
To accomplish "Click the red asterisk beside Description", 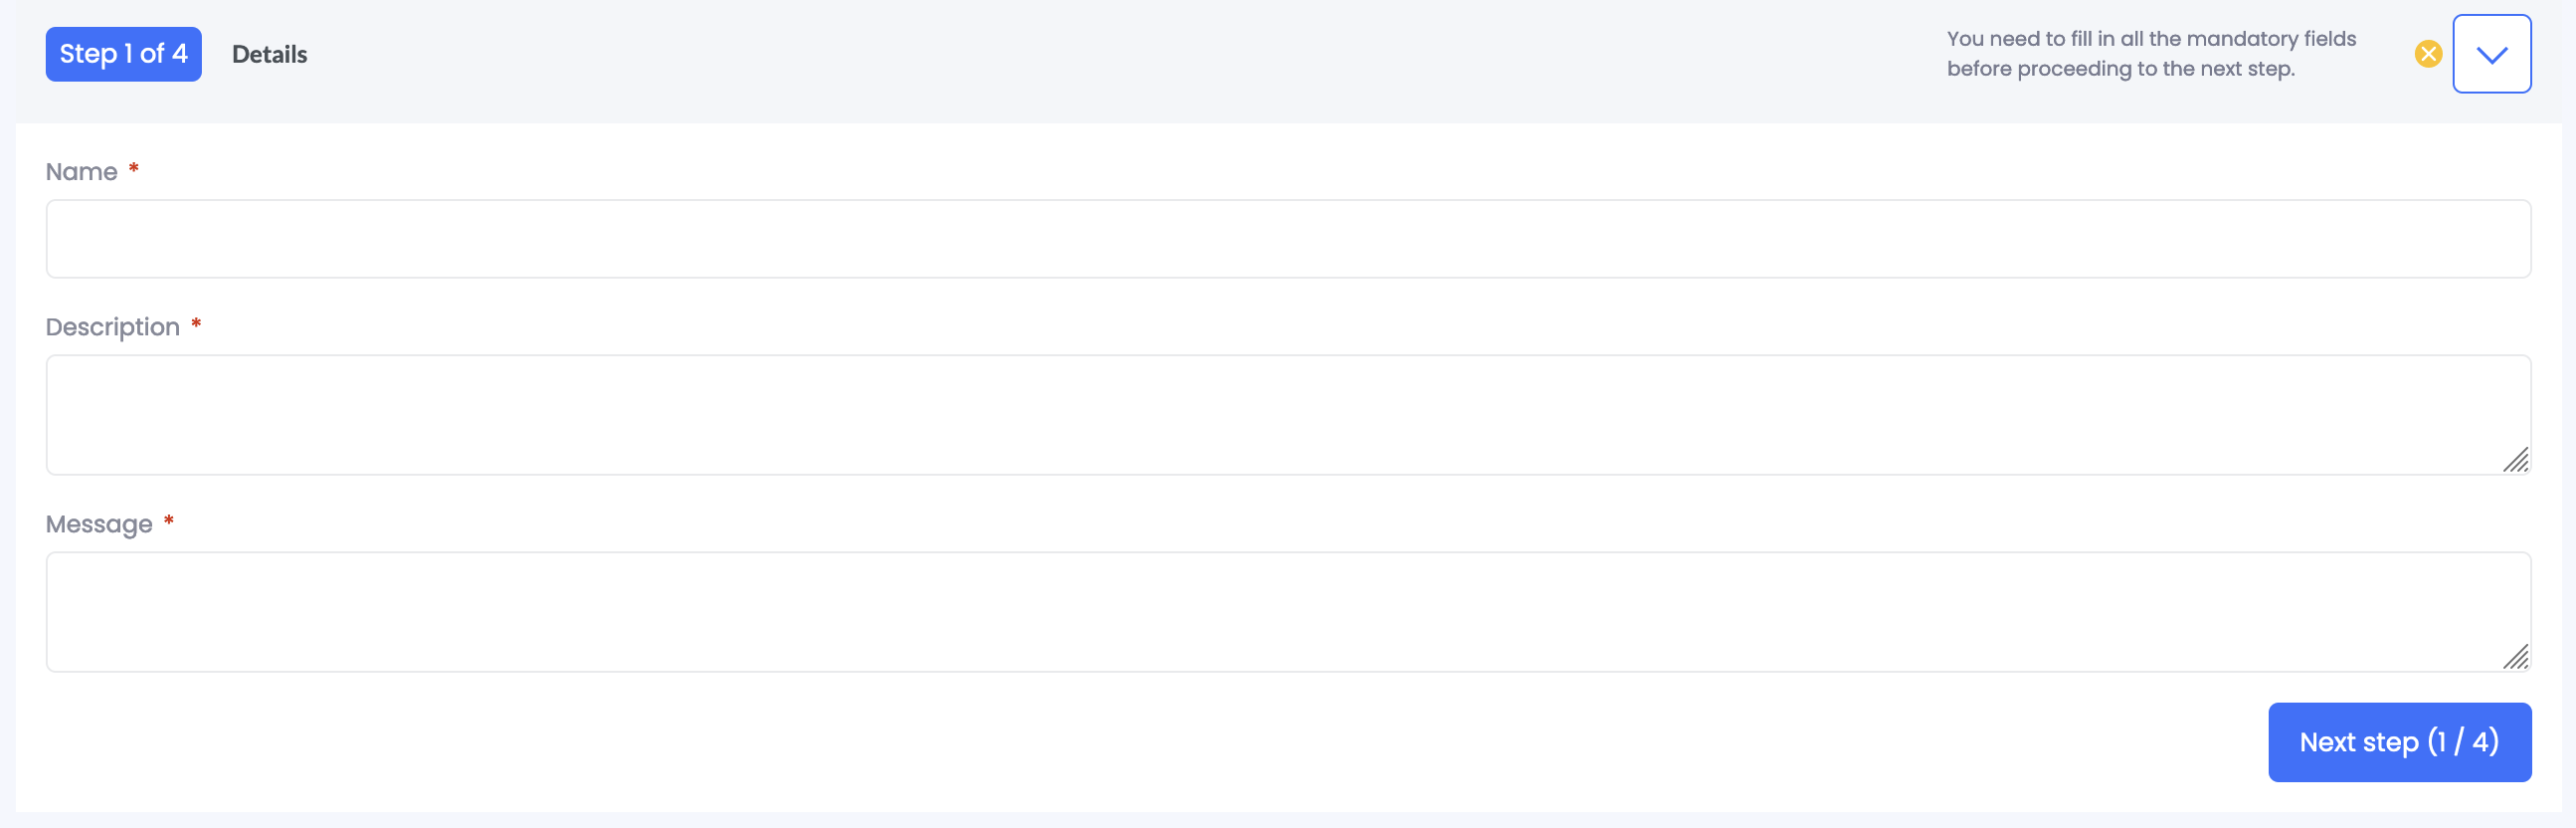I will pos(196,324).
